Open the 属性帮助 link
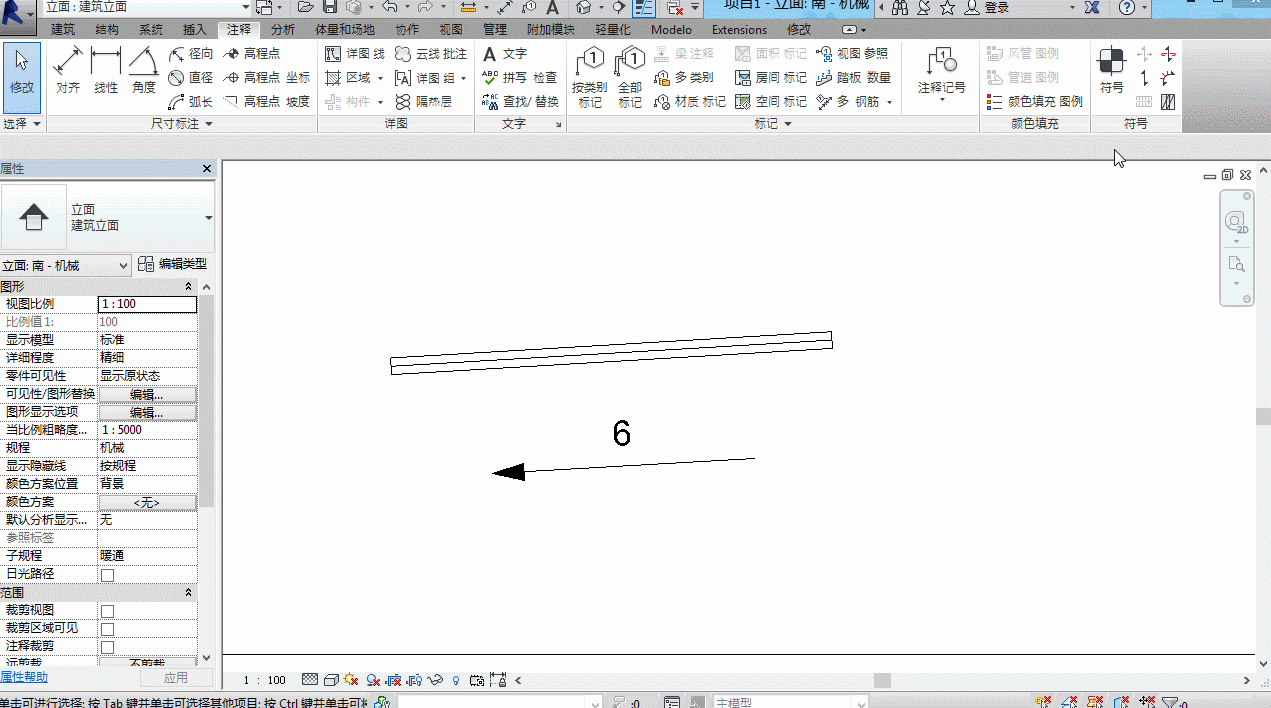The width and height of the screenshot is (1271, 708). 24,678
